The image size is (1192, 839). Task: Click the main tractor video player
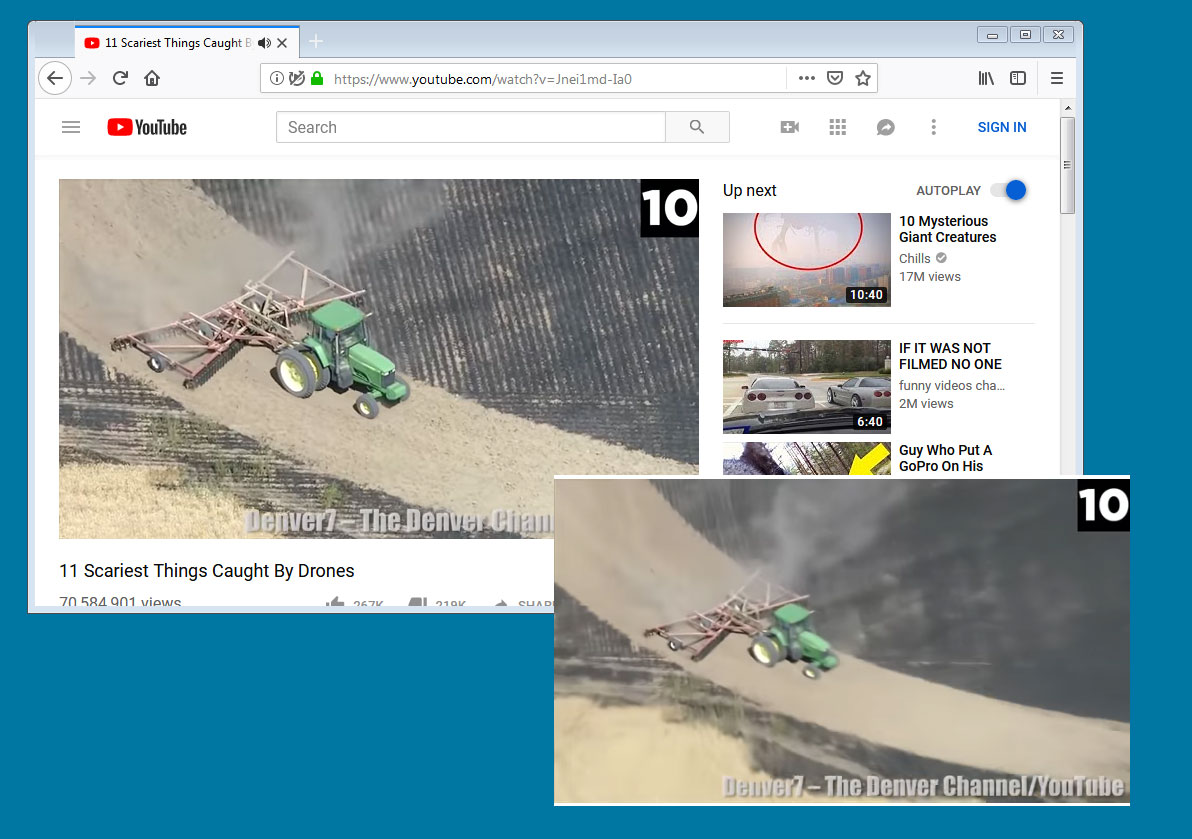click(379, 359)
